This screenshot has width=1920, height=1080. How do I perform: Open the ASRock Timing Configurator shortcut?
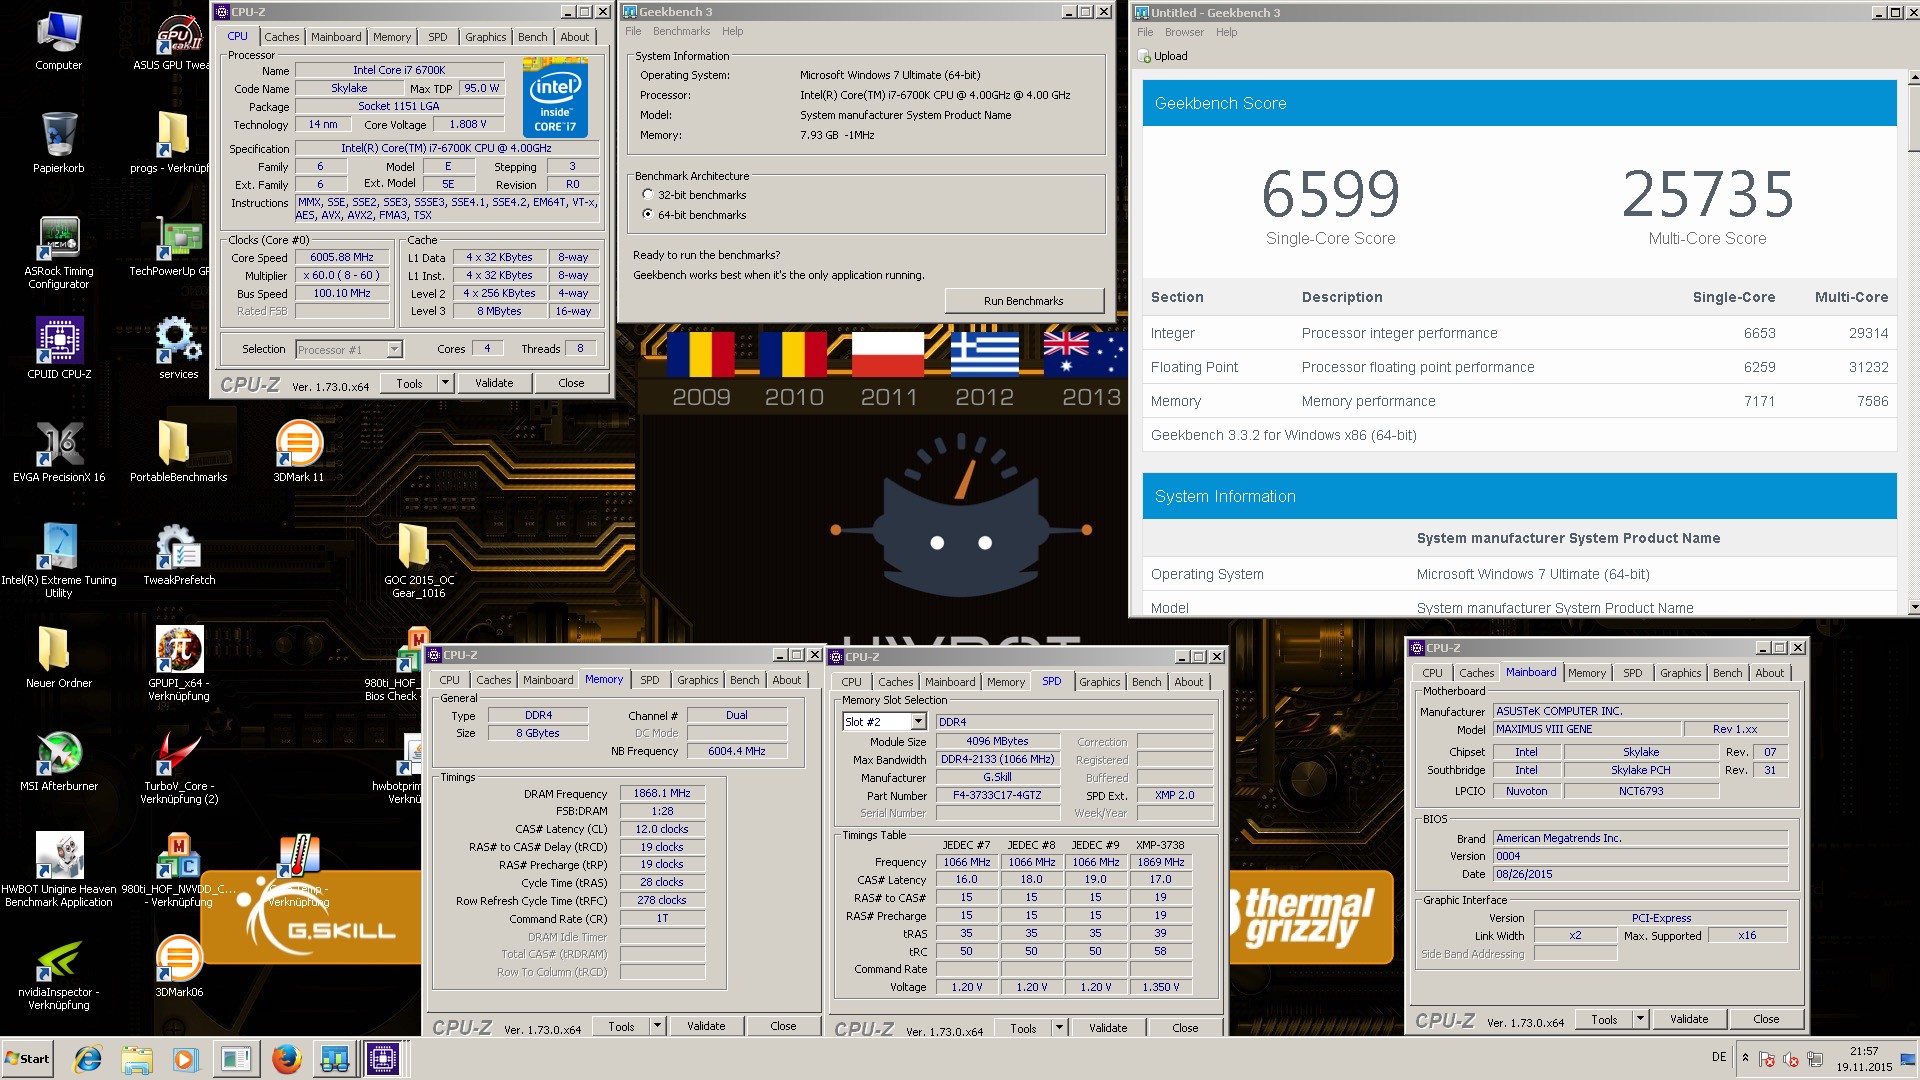point(58,253)
